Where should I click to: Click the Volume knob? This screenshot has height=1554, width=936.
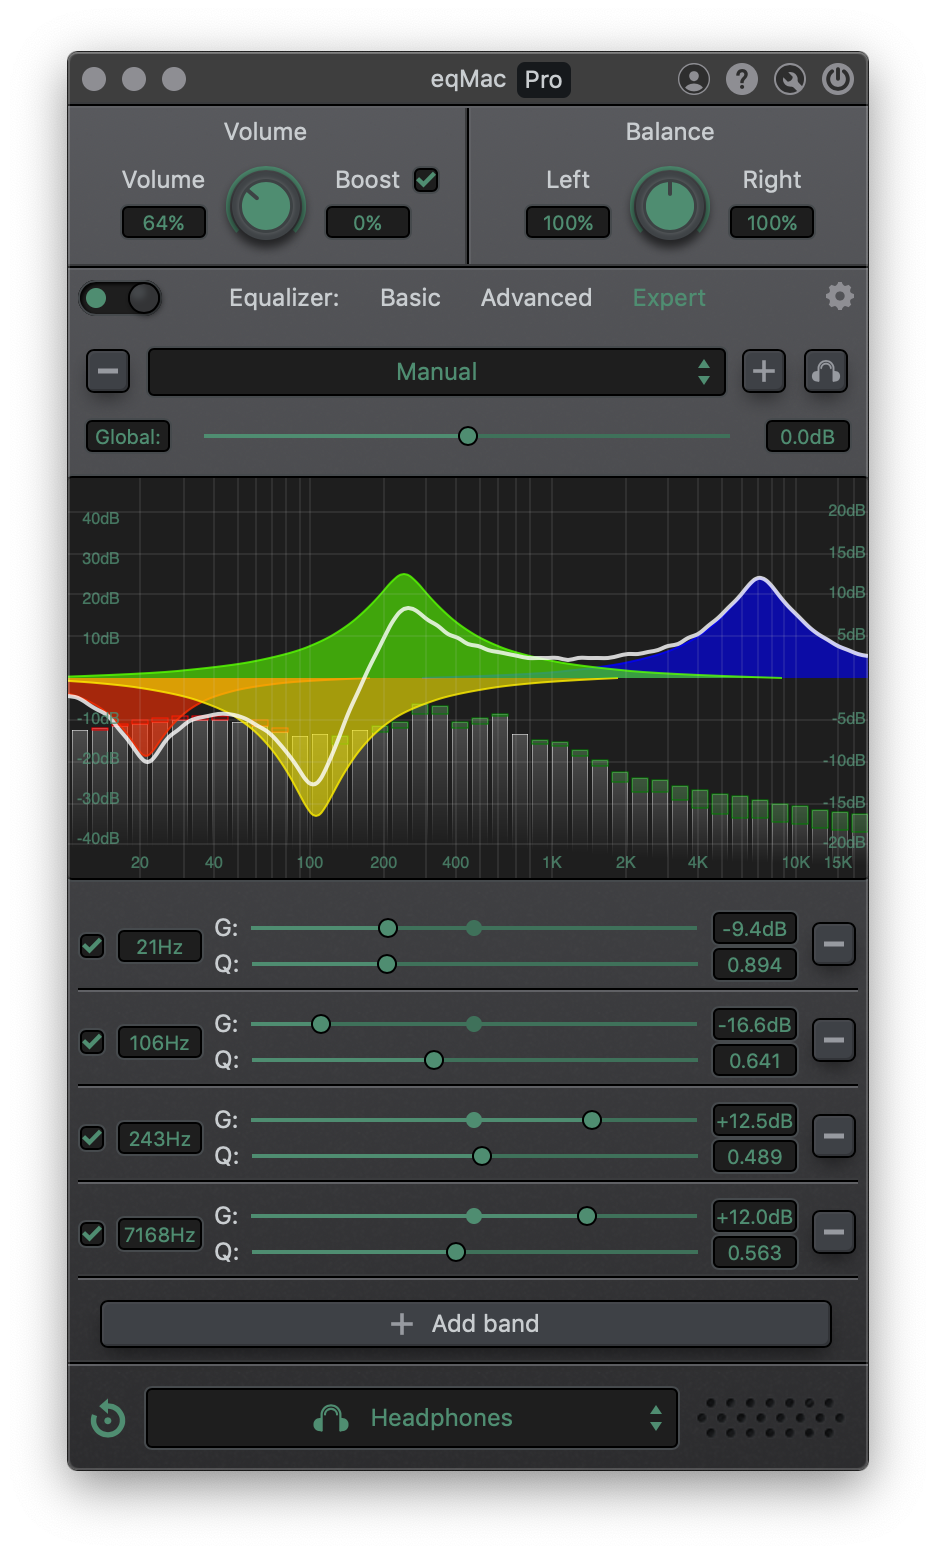tap(266, 206)
